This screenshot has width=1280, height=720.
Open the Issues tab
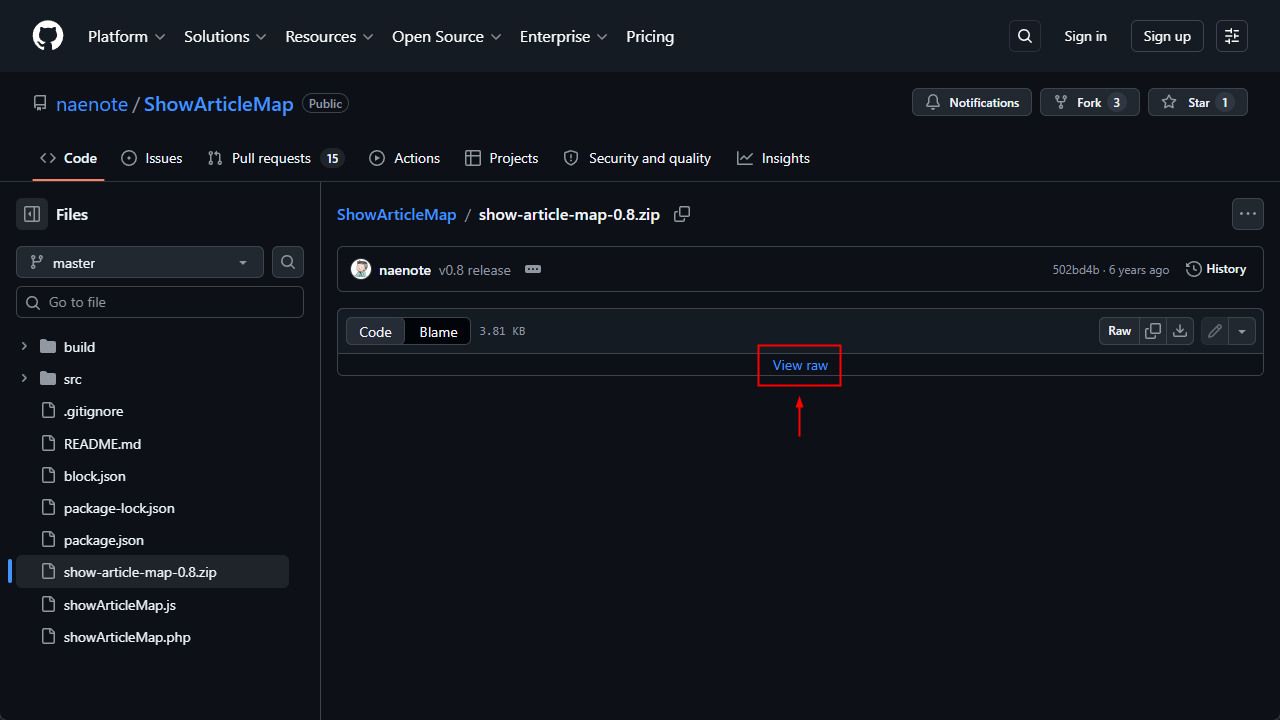(x=152, y=158)
